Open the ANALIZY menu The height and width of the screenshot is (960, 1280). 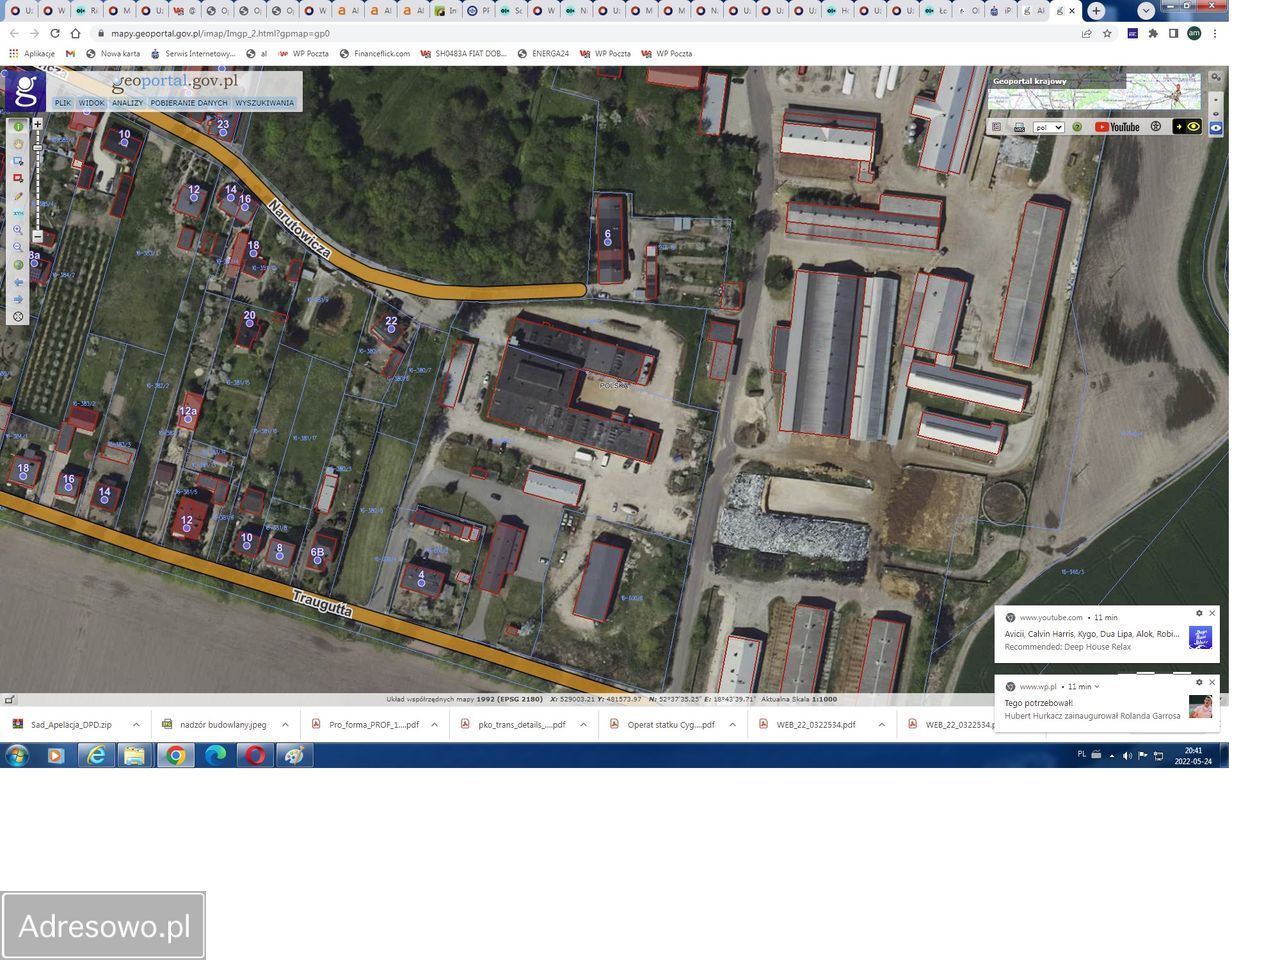pos(128,103)
